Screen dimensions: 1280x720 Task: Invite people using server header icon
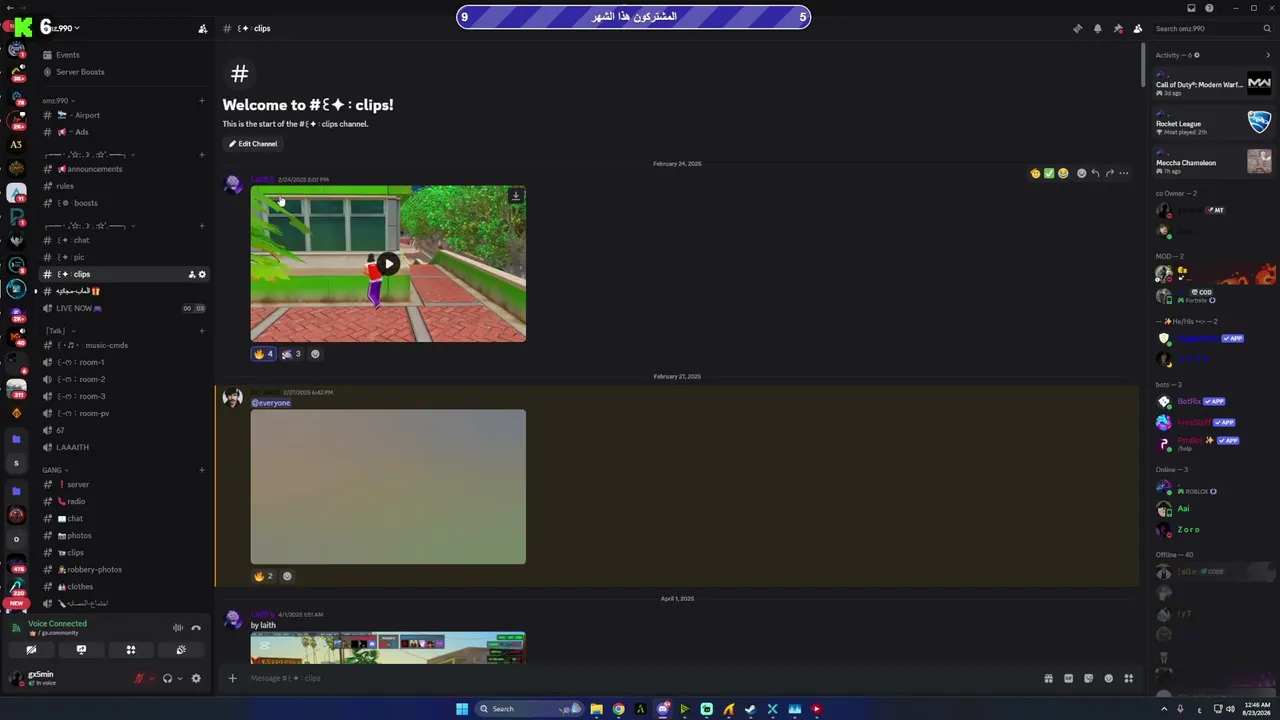click(202, 29)
